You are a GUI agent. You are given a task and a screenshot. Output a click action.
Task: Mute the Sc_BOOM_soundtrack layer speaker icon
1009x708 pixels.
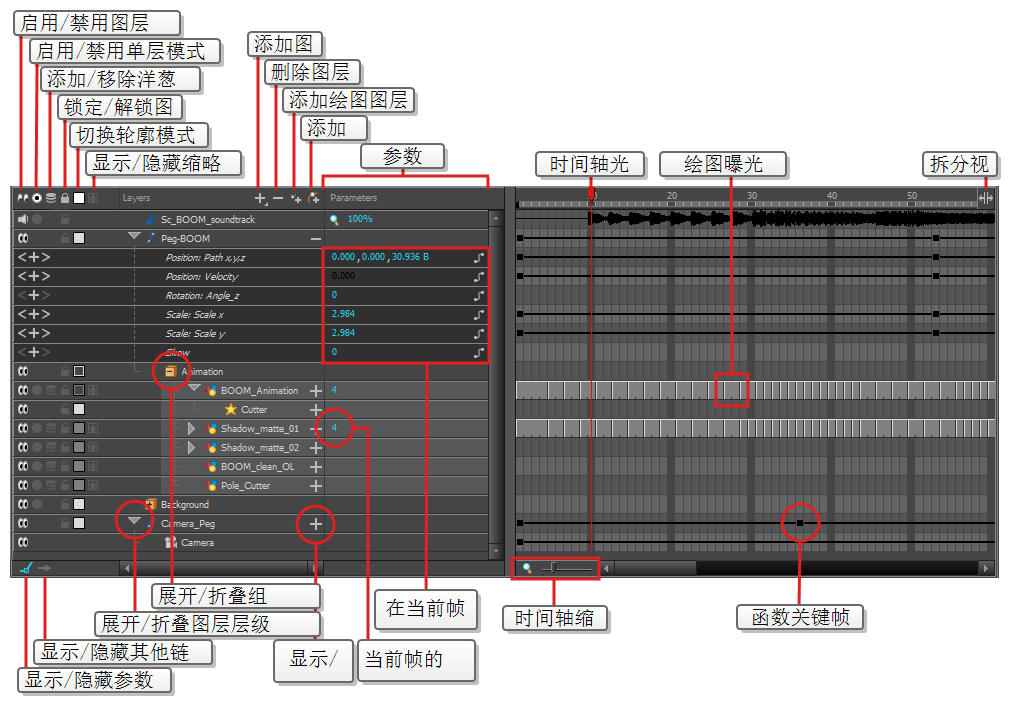[22, 219]
